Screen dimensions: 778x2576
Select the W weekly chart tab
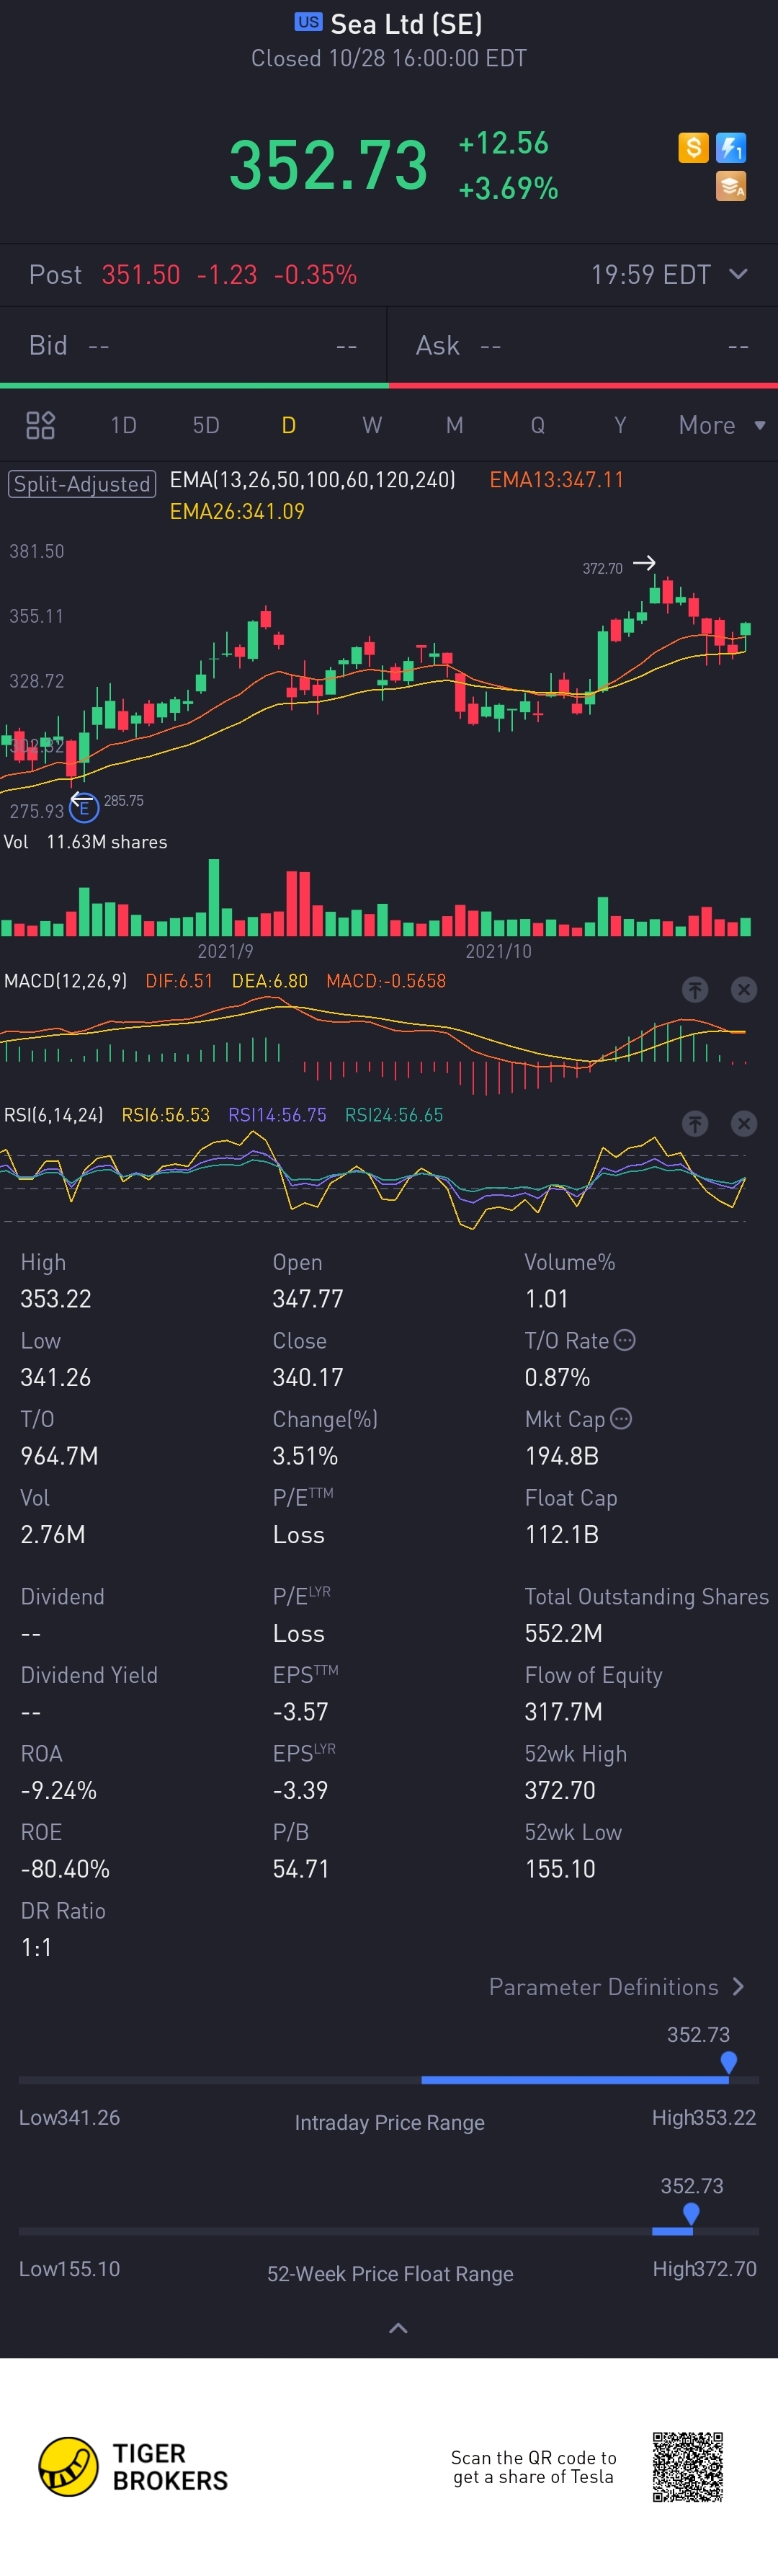pyautogui.click(x=372, y=425)
